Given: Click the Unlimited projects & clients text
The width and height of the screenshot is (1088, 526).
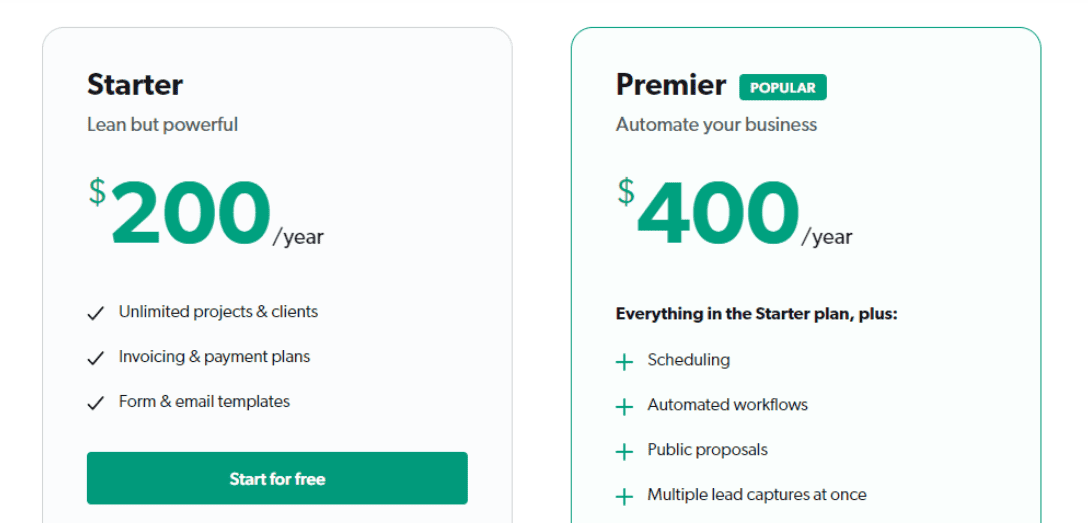Looking at the screenshot, I should coord(218,312).
